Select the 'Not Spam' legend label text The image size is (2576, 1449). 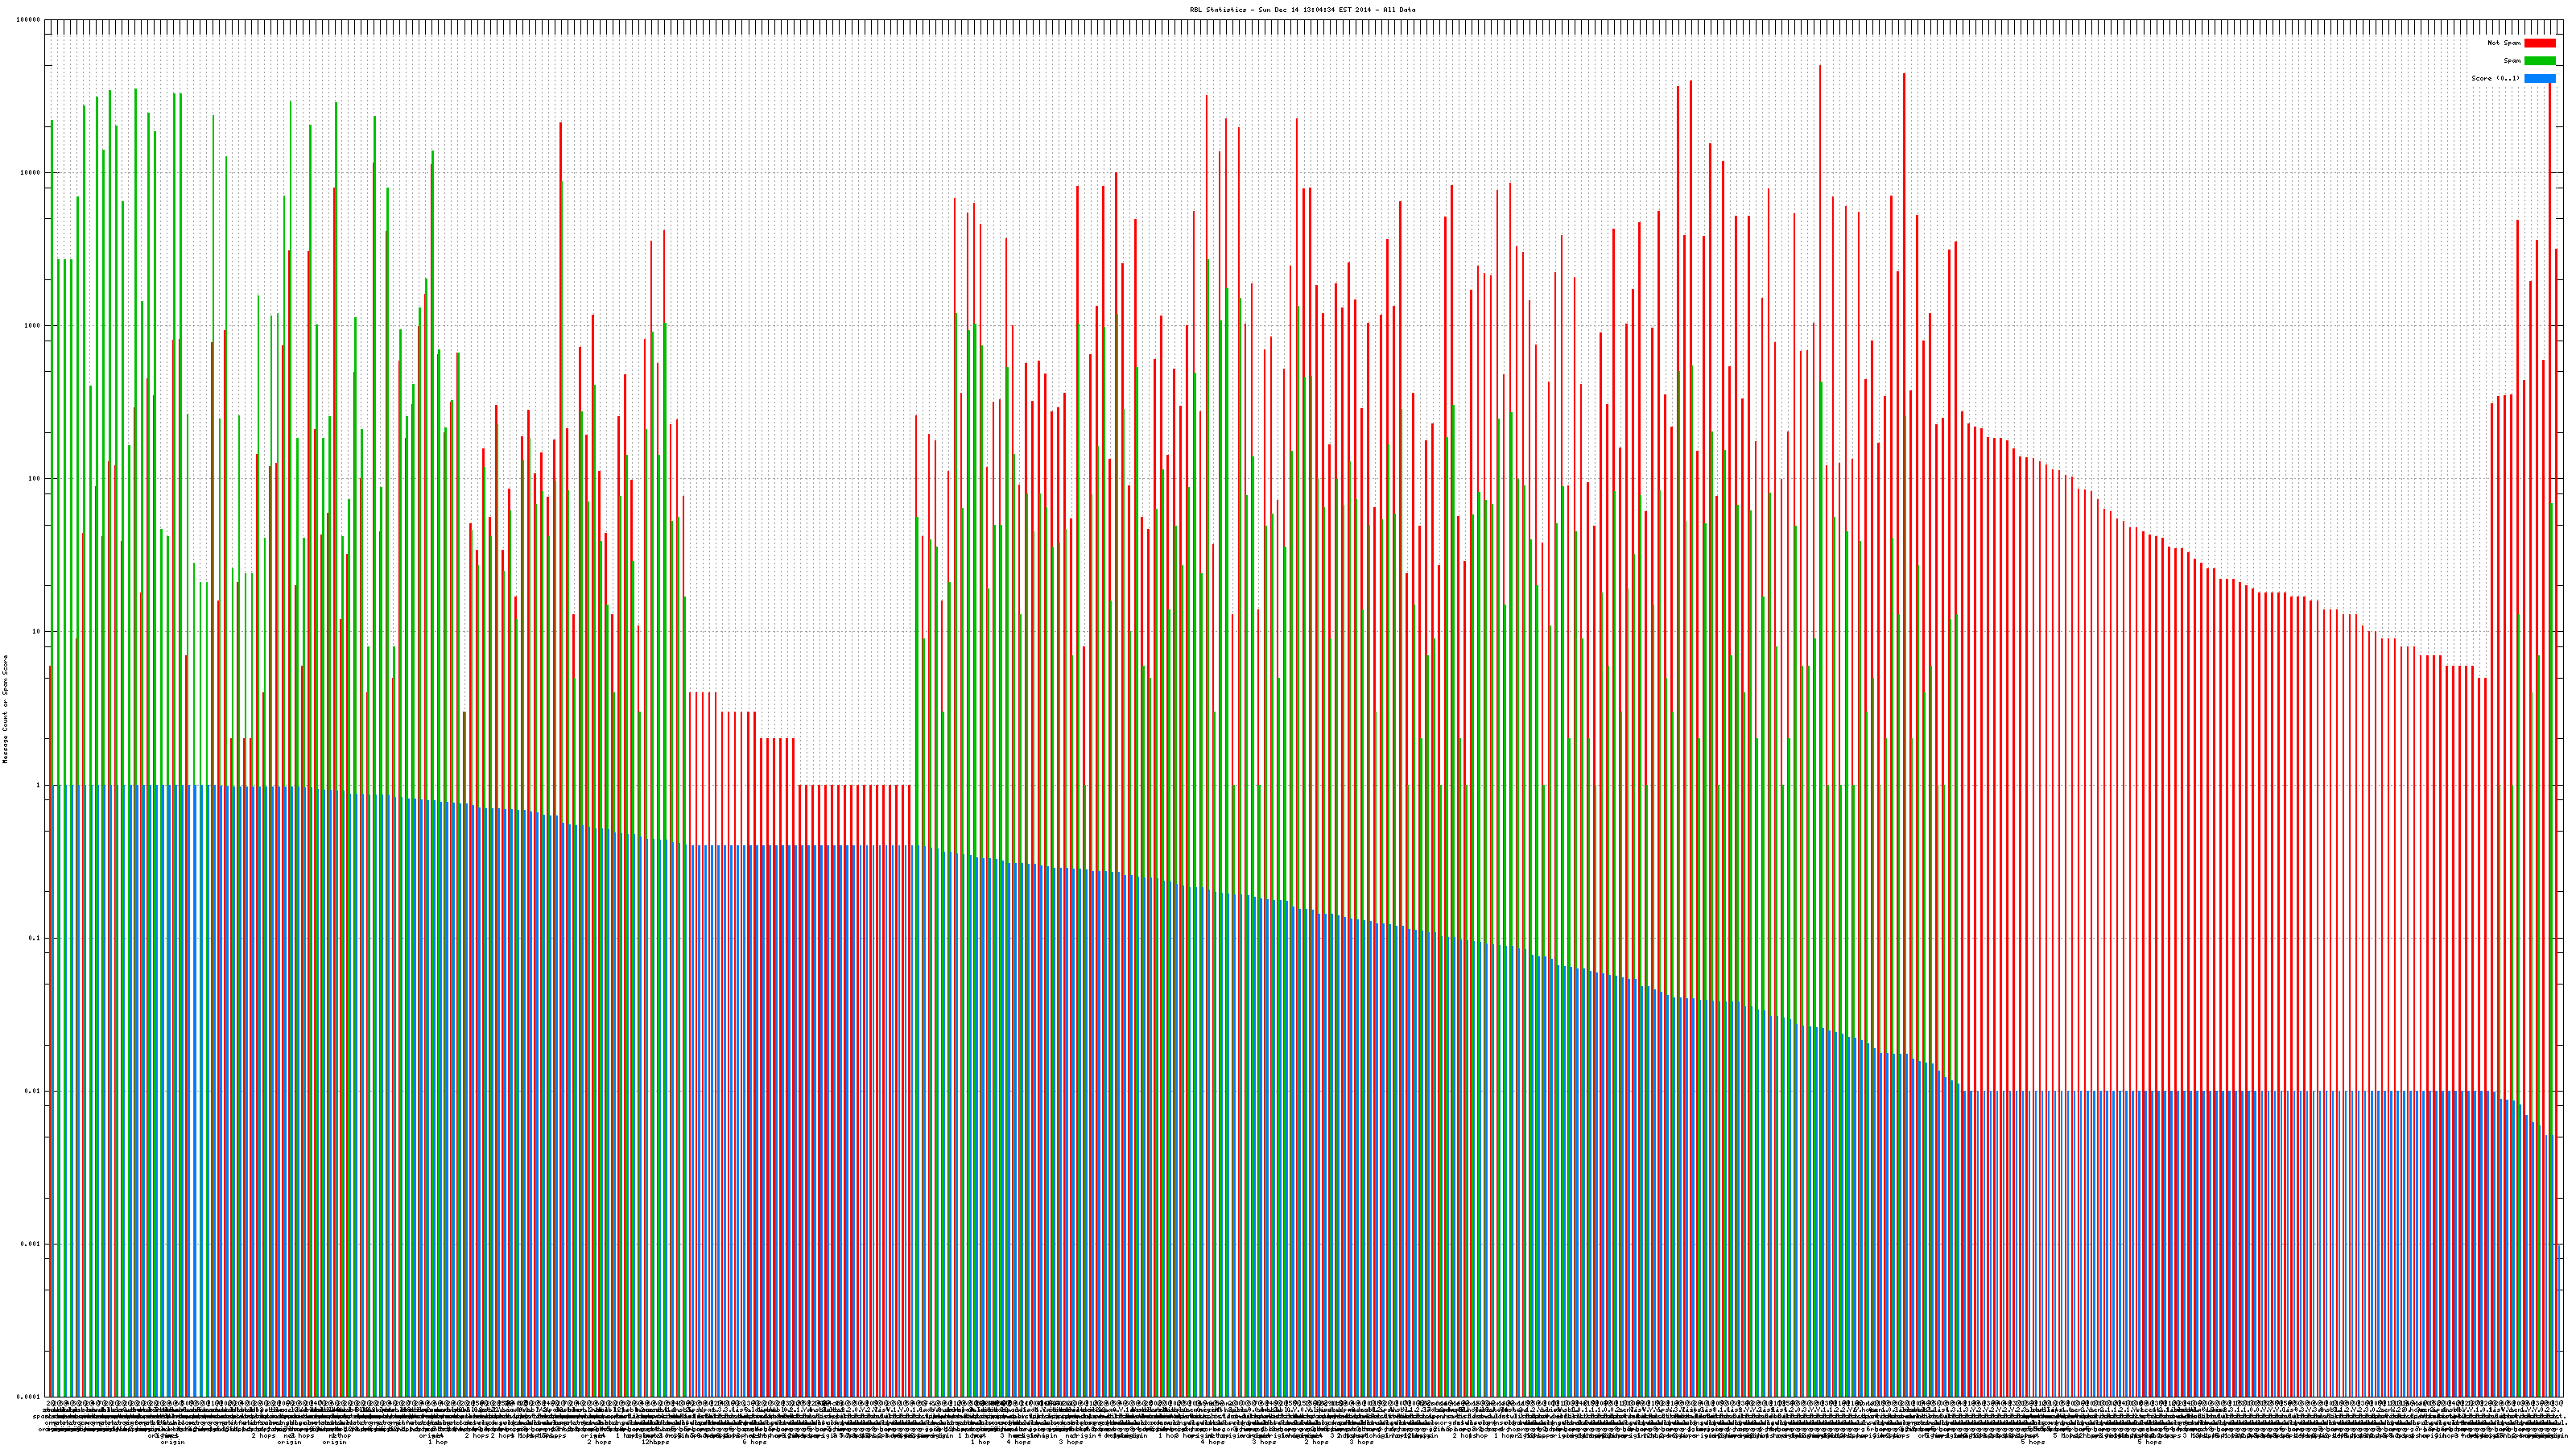click(2504, 43)
